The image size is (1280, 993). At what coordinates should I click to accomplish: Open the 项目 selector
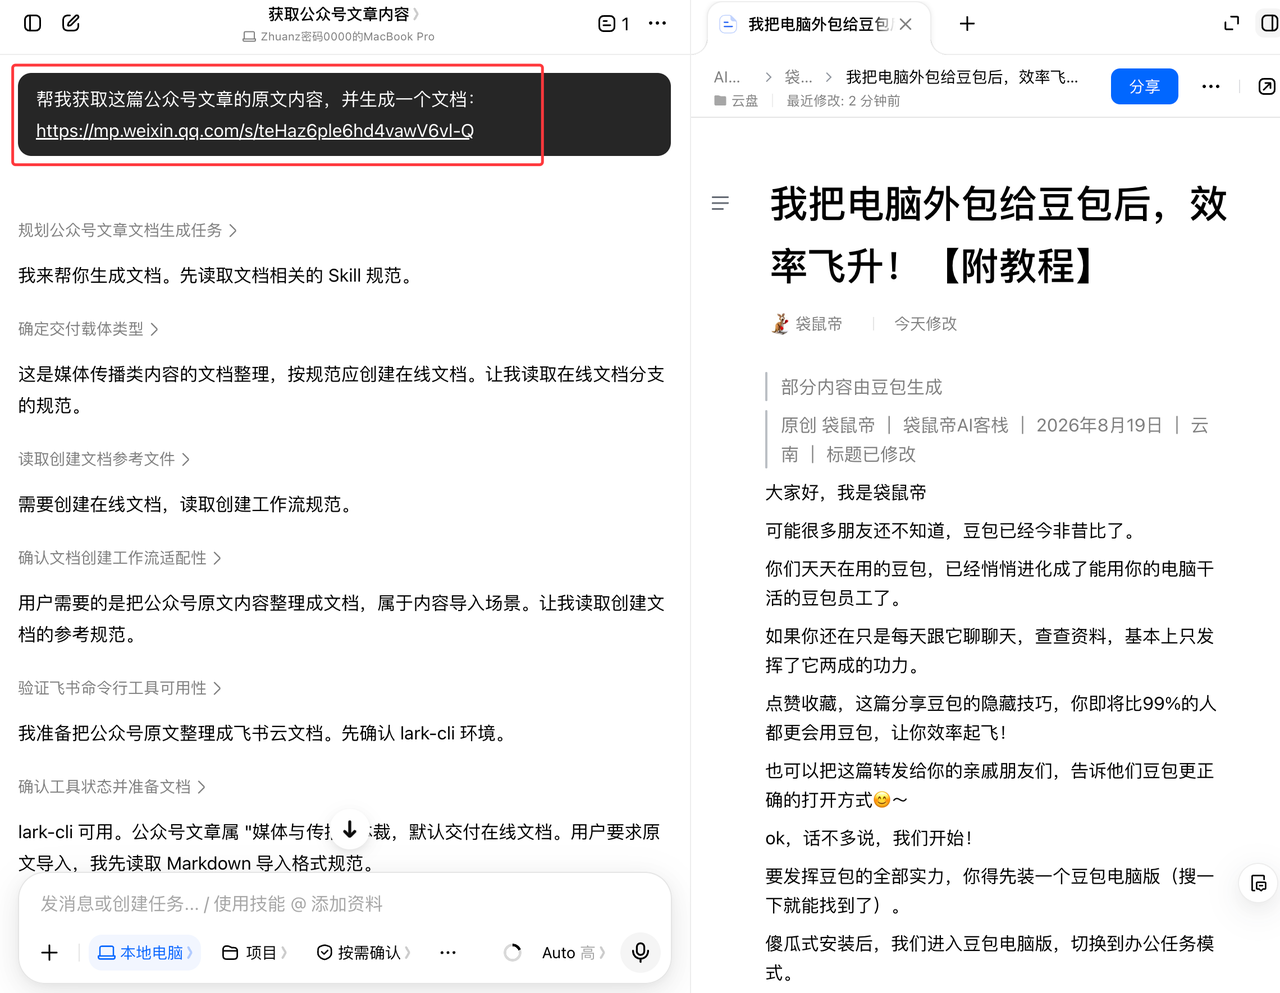click(254, 953)
